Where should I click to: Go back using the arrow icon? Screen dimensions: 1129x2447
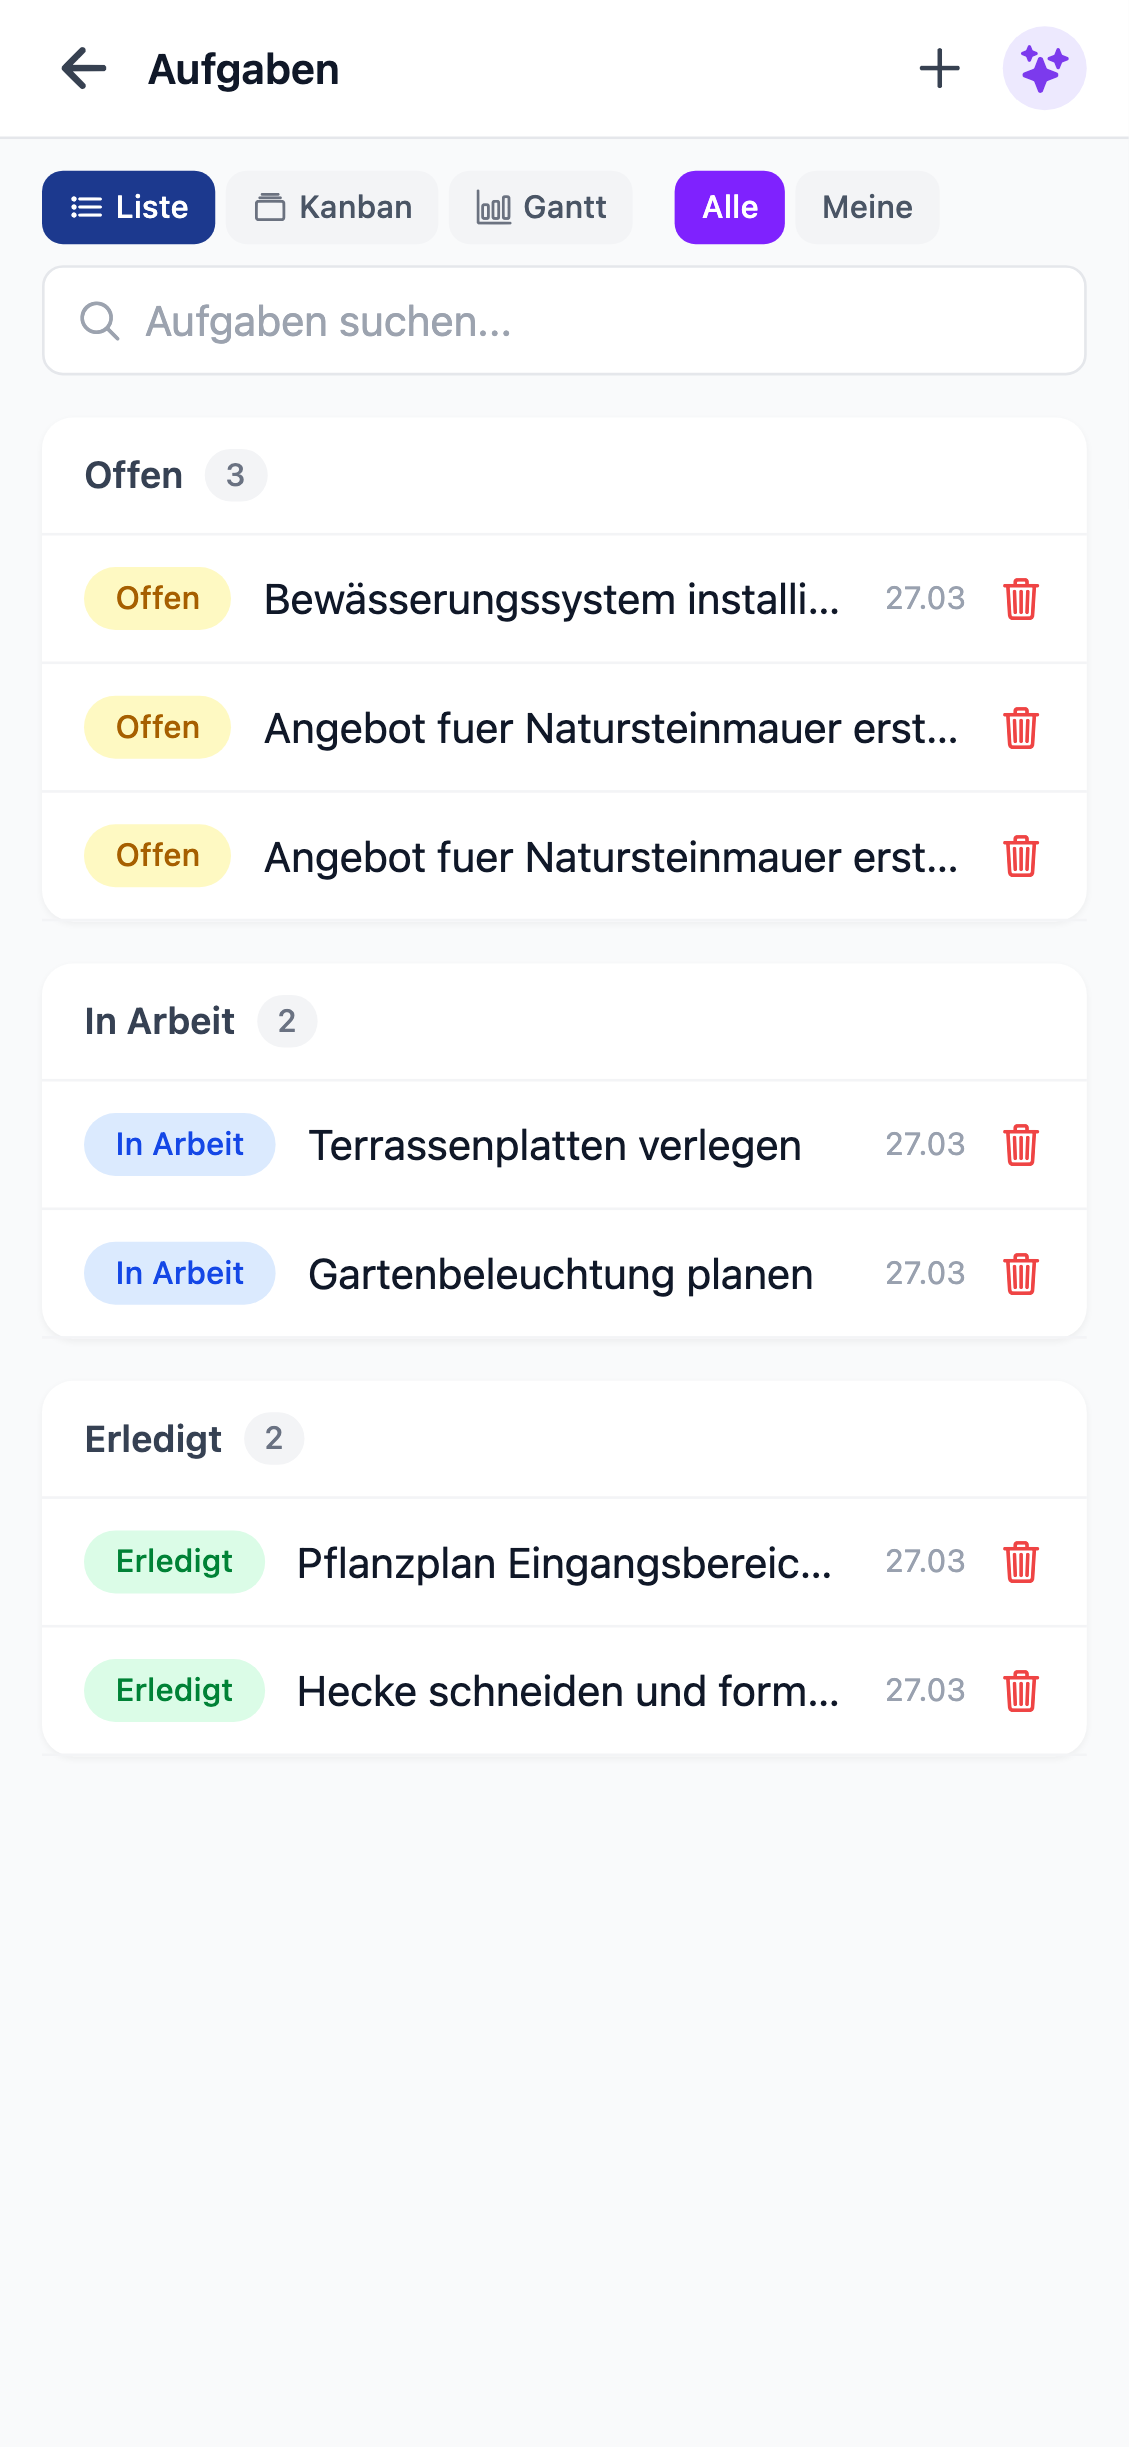click(x=84, y=69)
